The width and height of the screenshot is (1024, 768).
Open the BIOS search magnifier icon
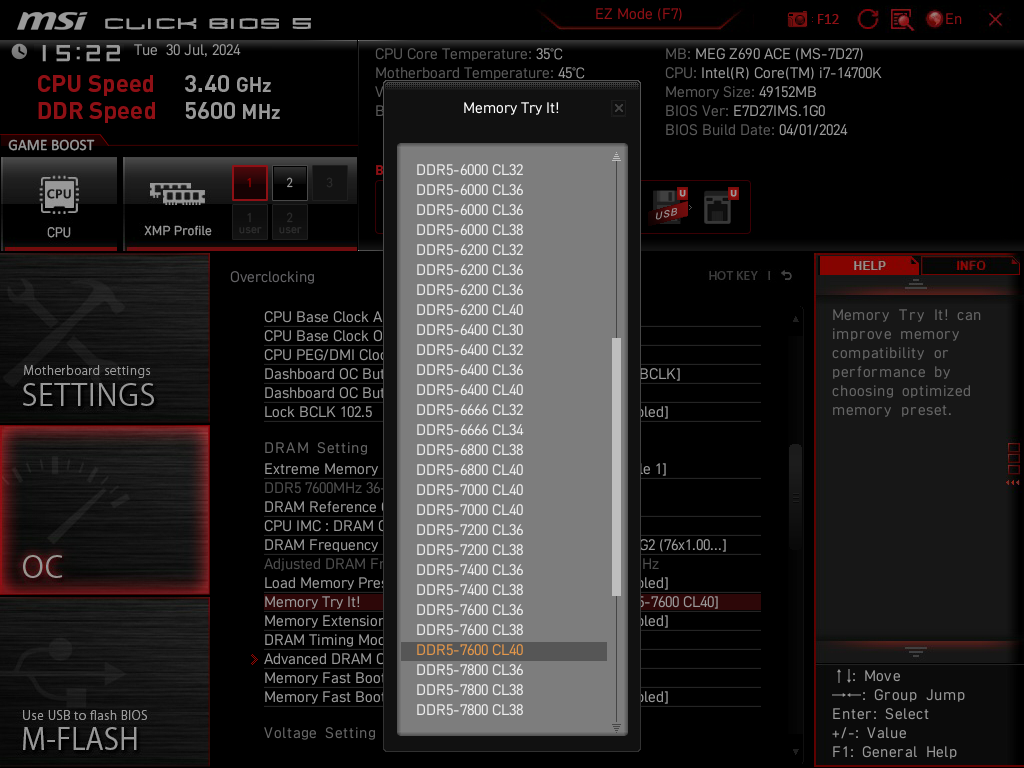(x=902, y=20)
